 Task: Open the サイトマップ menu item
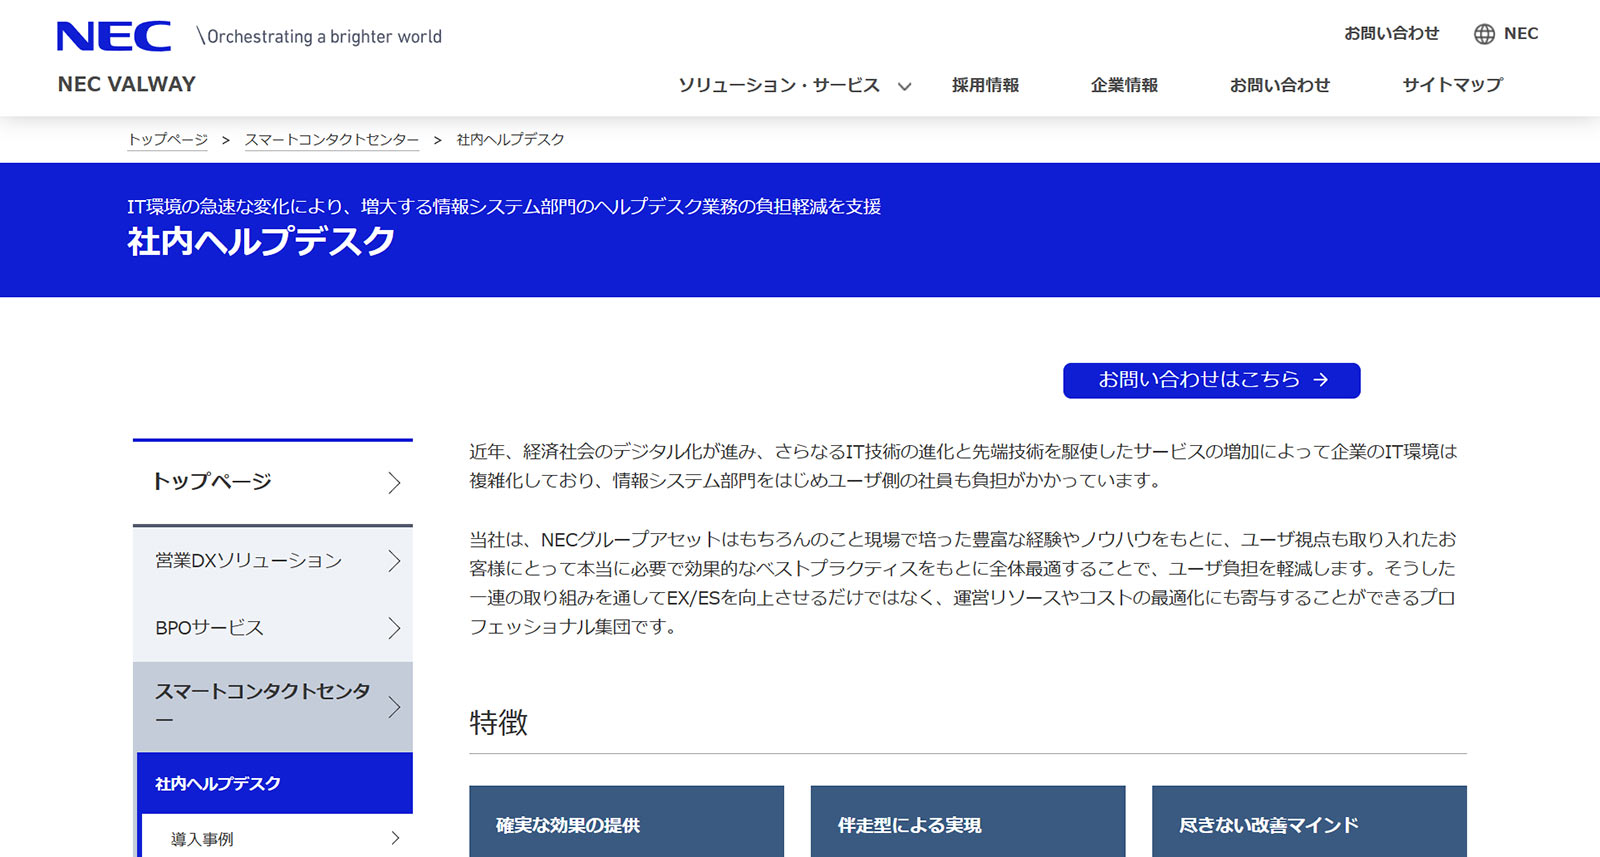click(1452, 85)
